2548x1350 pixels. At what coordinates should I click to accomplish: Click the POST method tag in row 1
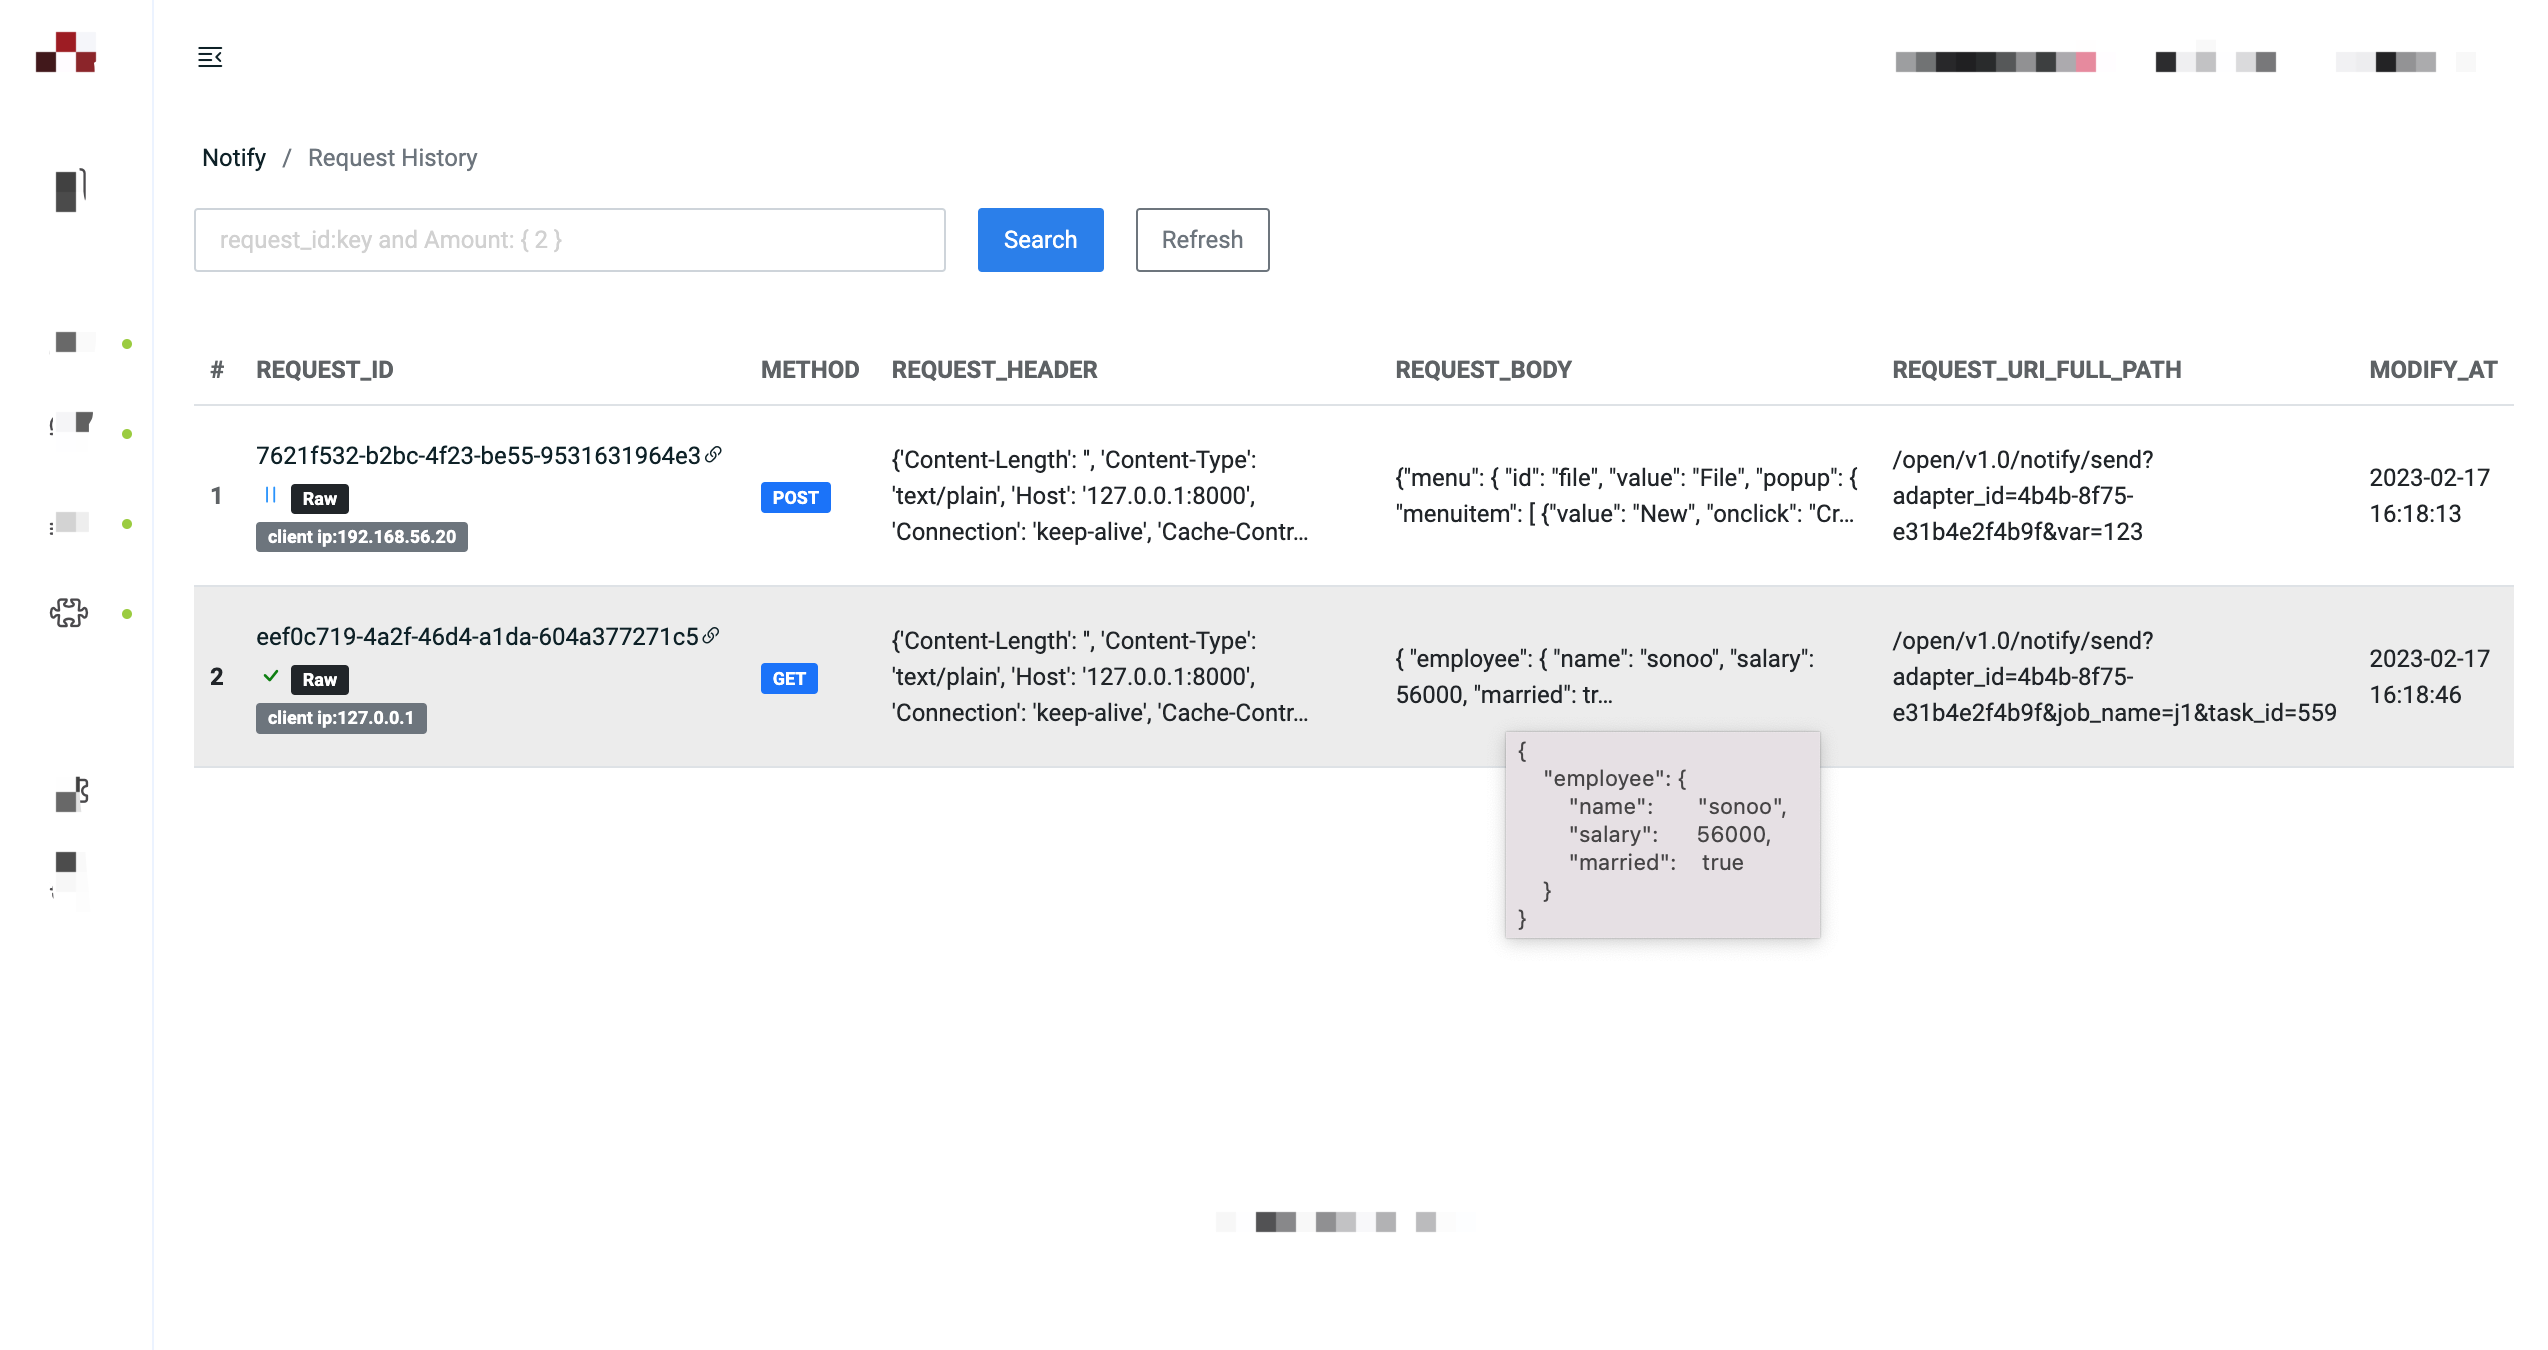[x=796, y=497]
